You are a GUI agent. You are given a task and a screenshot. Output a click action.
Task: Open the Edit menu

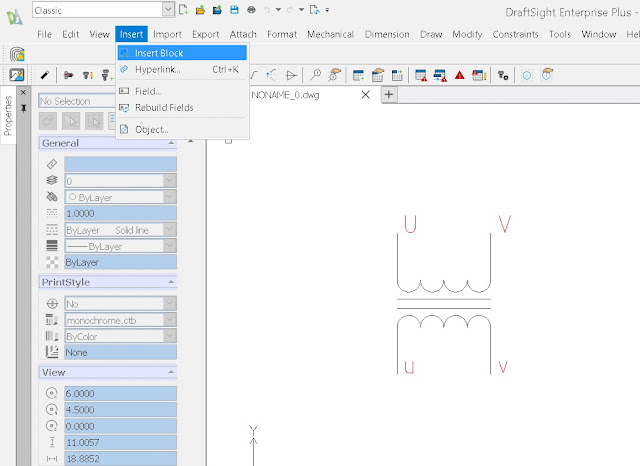71,34
